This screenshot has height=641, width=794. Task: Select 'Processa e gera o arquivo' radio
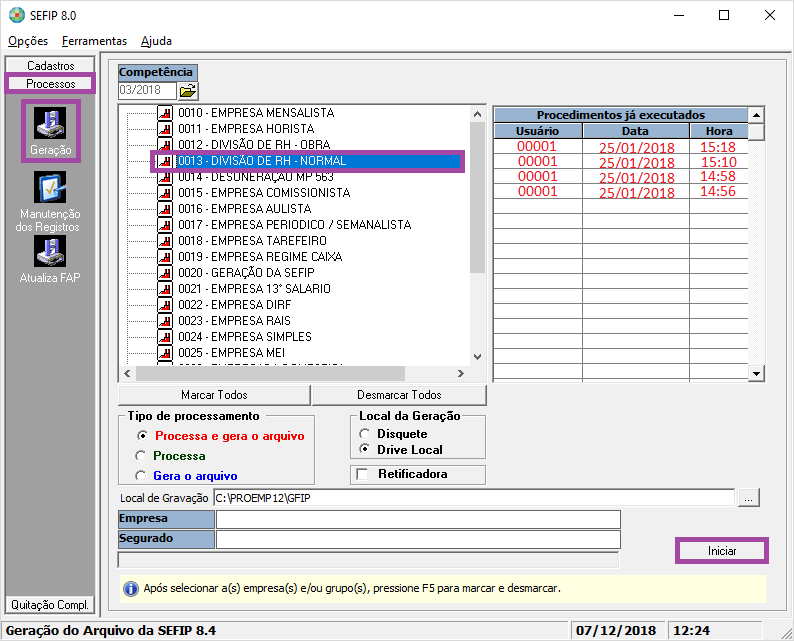(143, 435)
